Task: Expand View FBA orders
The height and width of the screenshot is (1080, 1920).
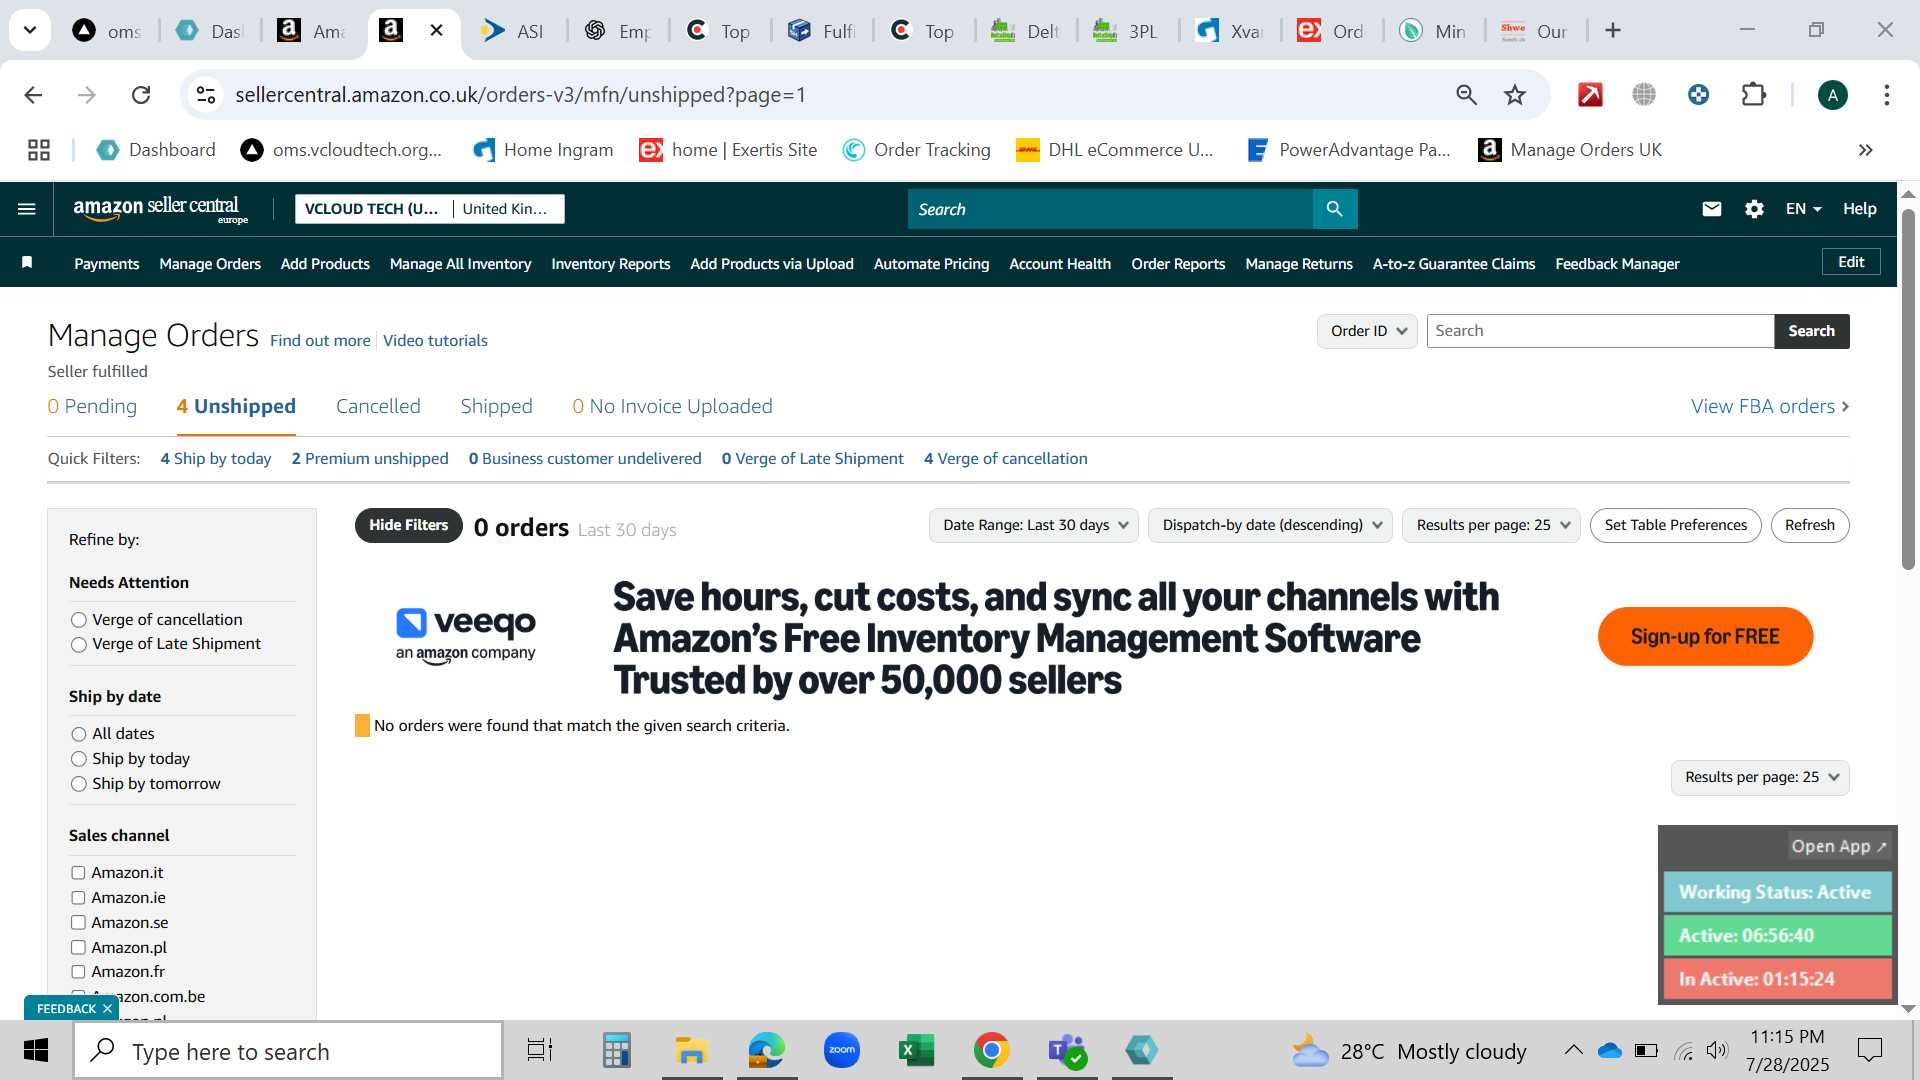Action: tap(1770, 406)
